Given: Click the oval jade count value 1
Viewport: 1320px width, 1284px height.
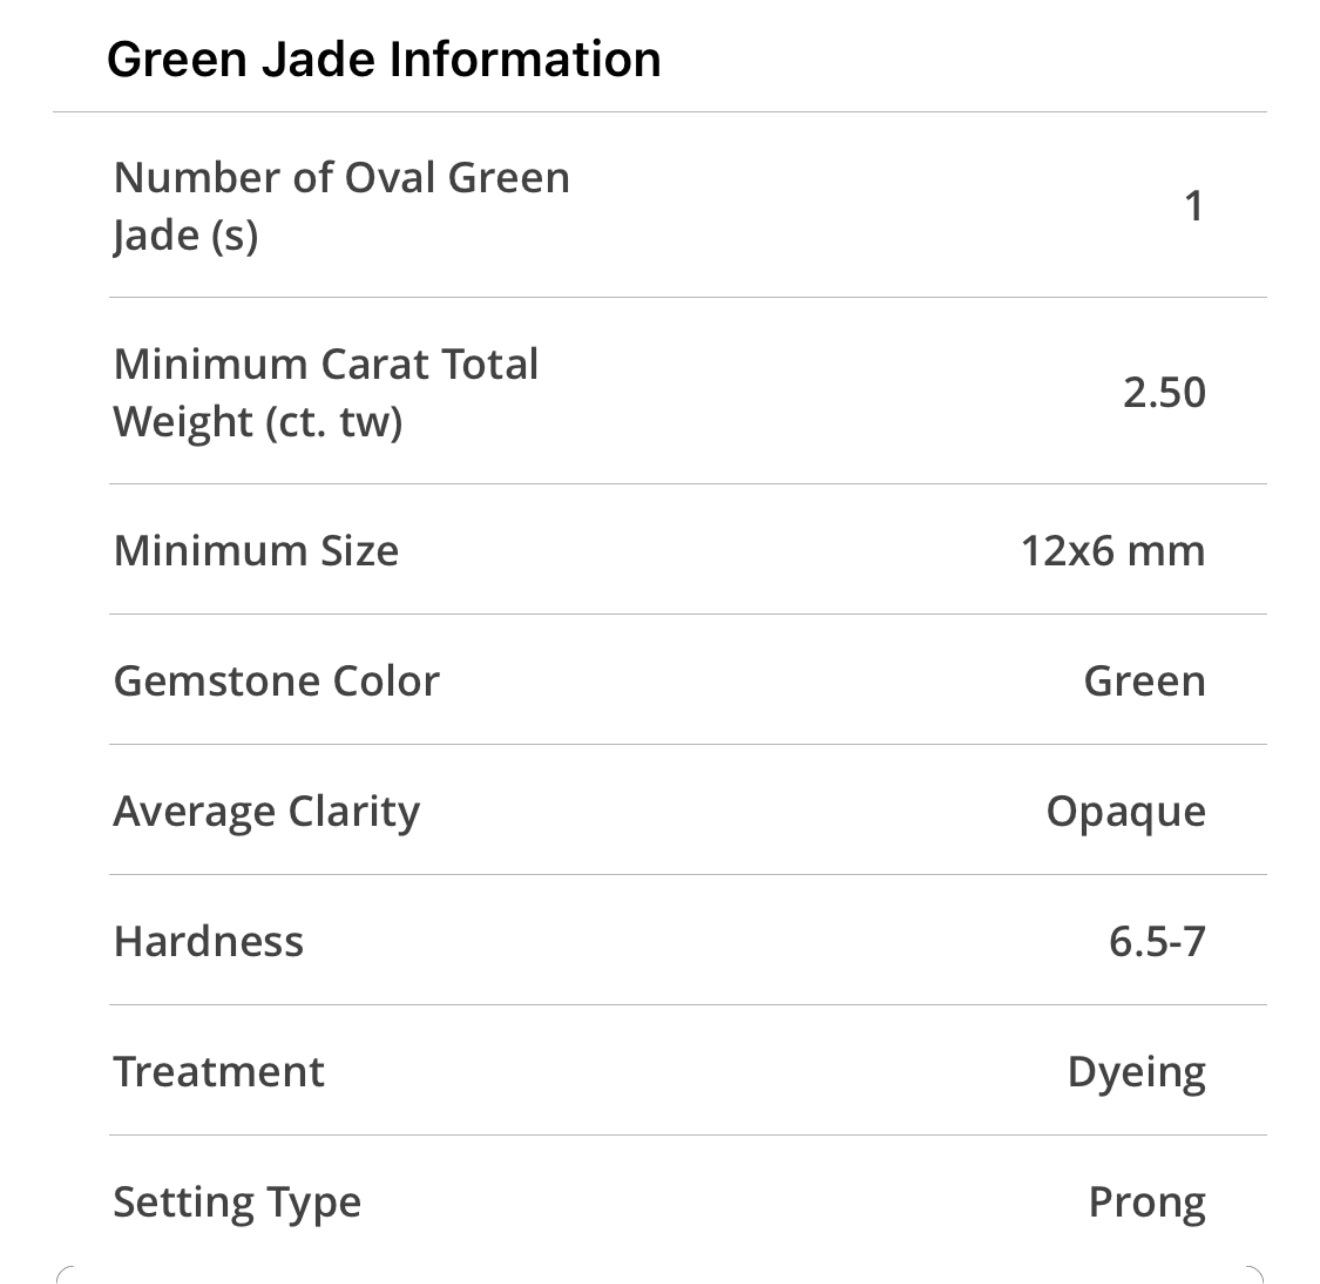Looking at the screenshot, I should coord(1193,206).
